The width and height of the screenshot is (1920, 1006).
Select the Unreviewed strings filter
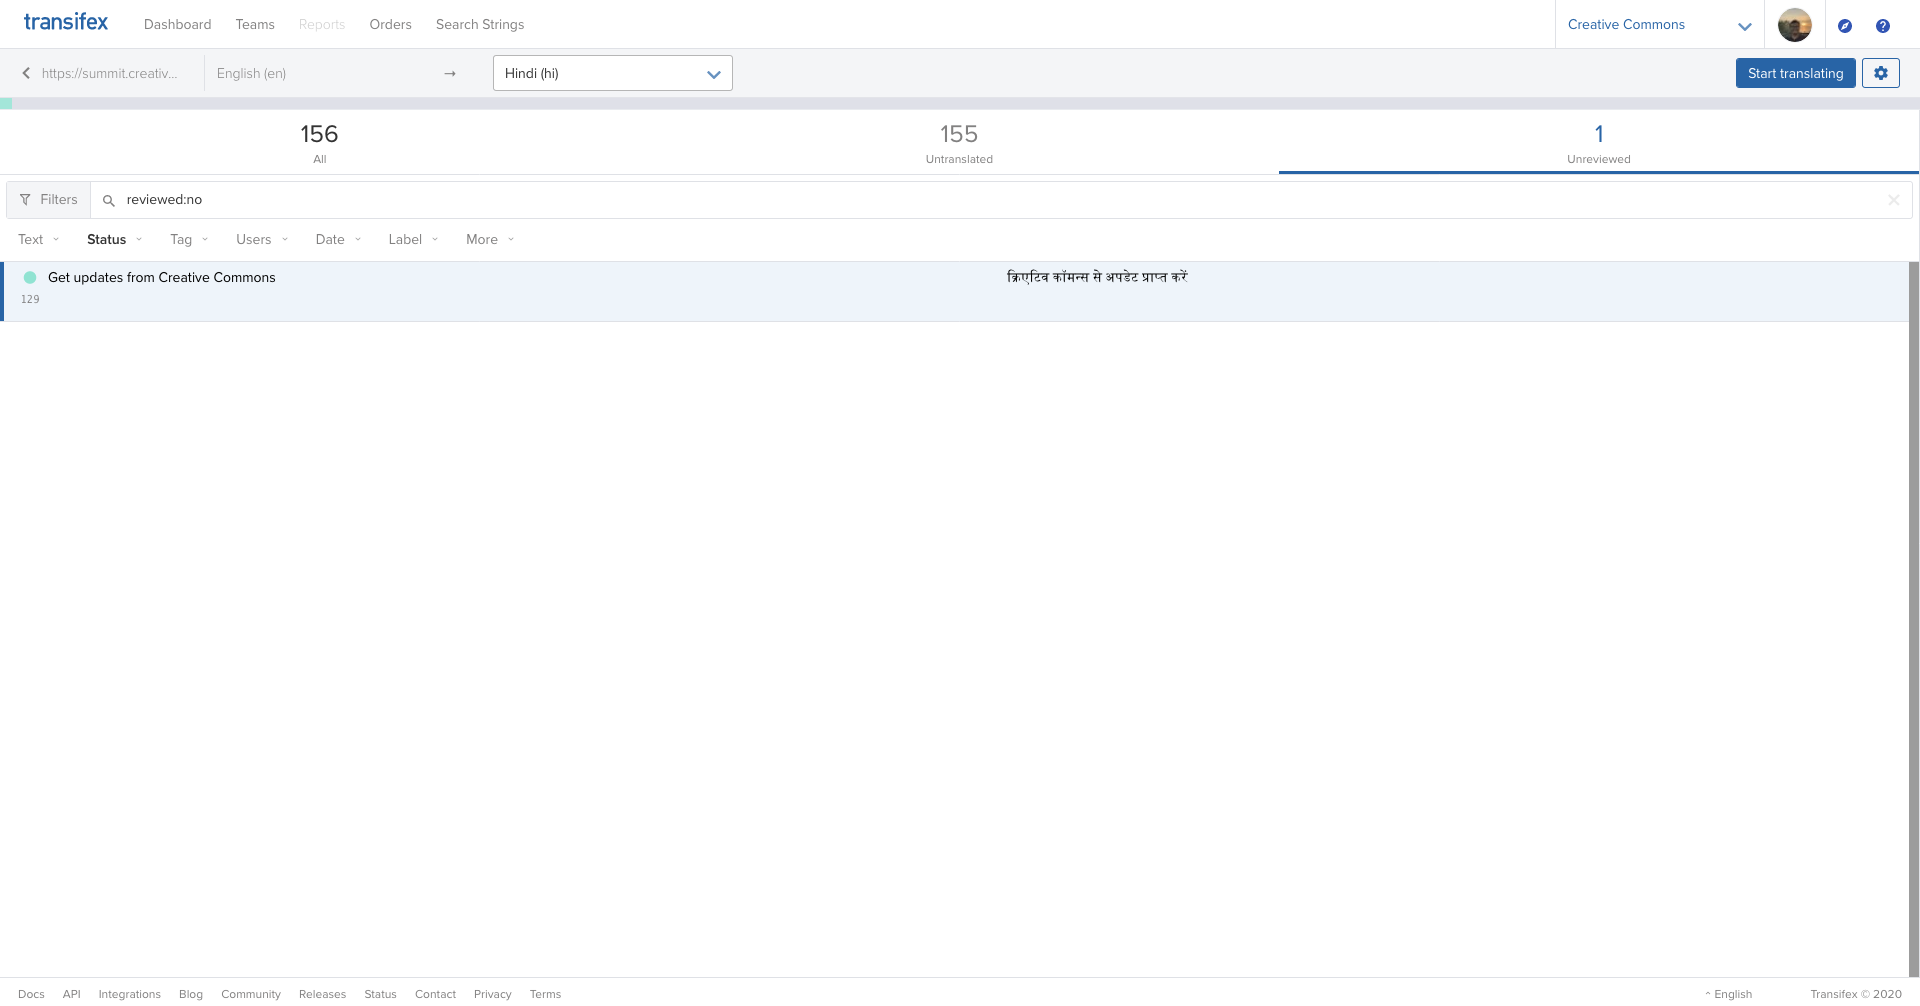point(1598,142)
